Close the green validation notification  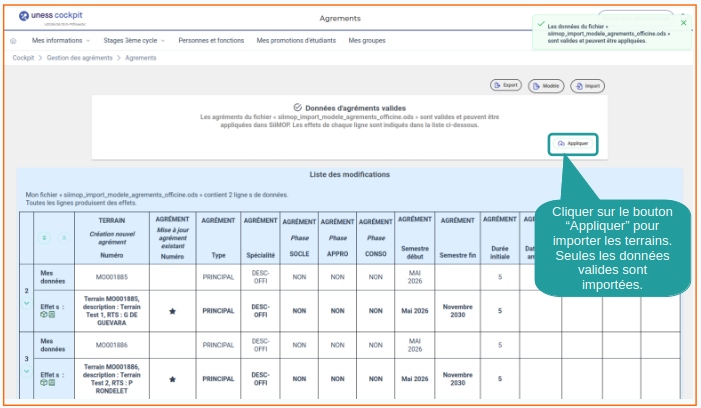683,23
